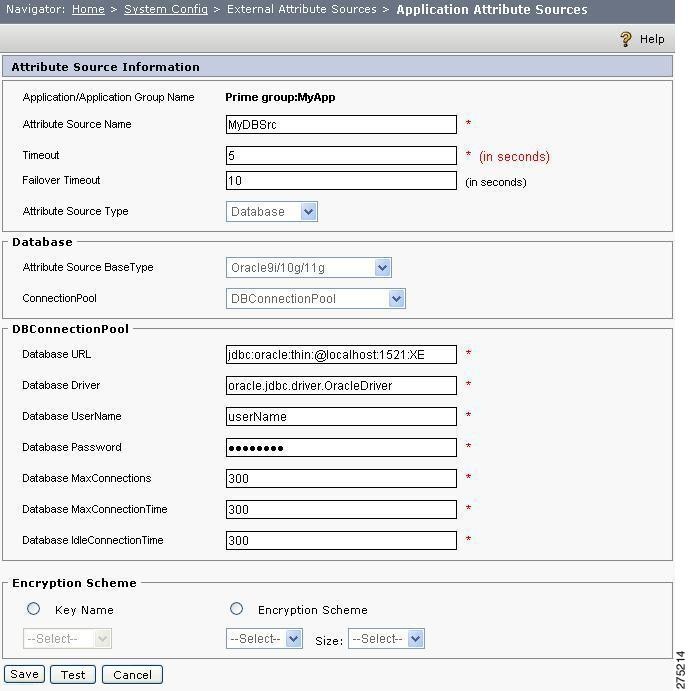The width and height of the screenshot is (689, 691).
Task: Select the Key Name radio button
Action: (34, 609)
